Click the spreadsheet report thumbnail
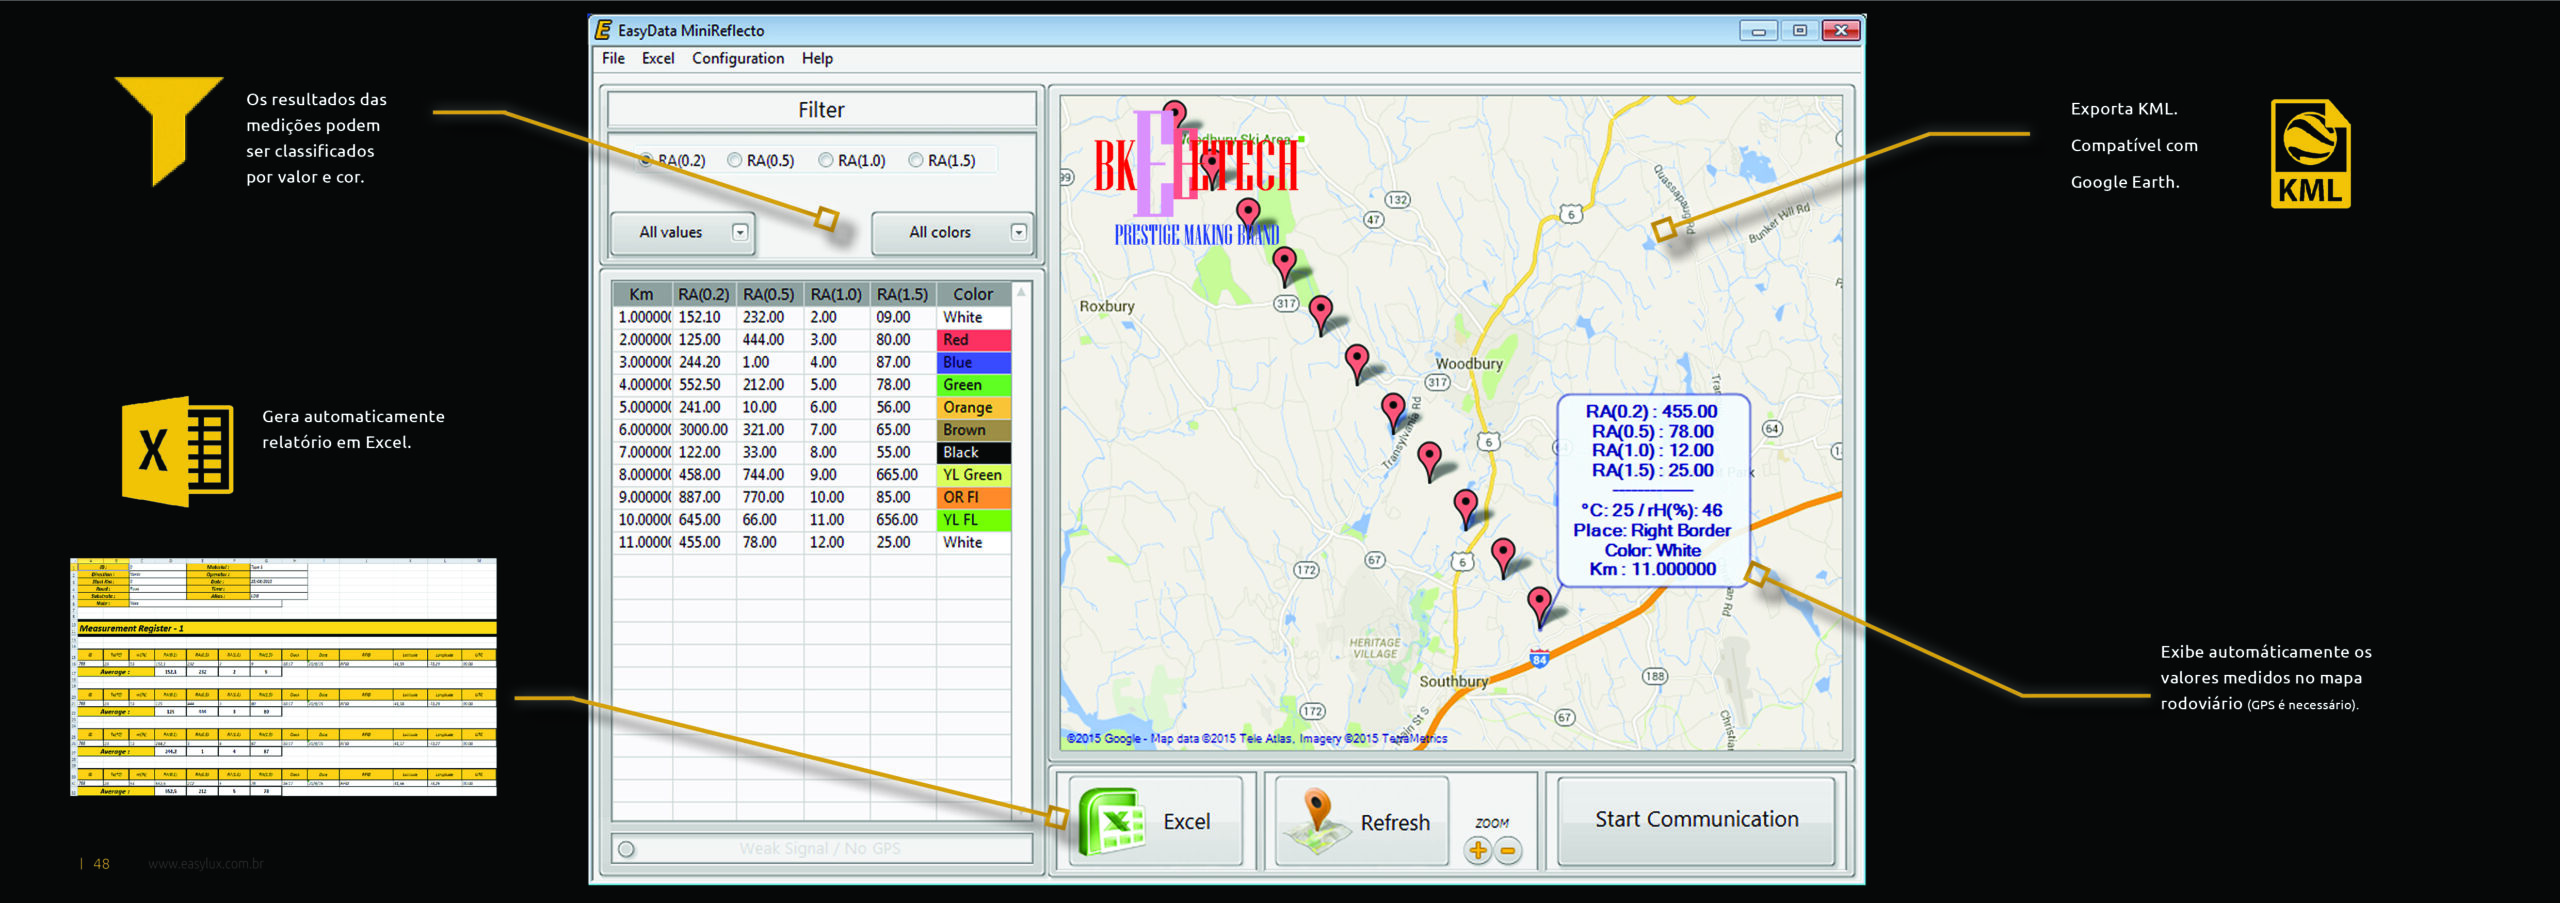This screenshot has height=903, width=2560. tap(283, 677)
